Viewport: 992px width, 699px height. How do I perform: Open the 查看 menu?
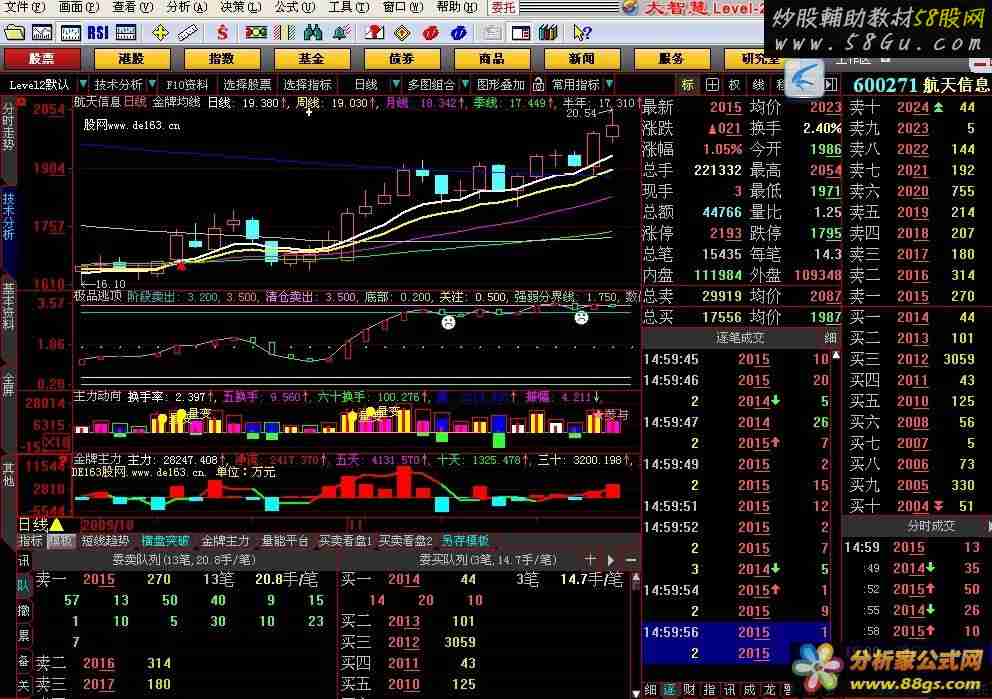pyautogui.click(x=132, y=7)
